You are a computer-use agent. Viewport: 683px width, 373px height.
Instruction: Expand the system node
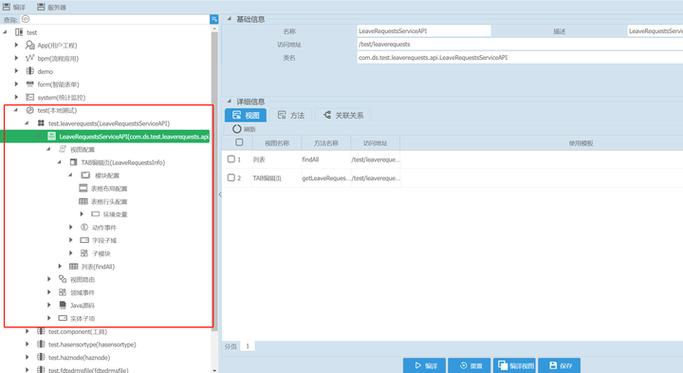[17, 97]
